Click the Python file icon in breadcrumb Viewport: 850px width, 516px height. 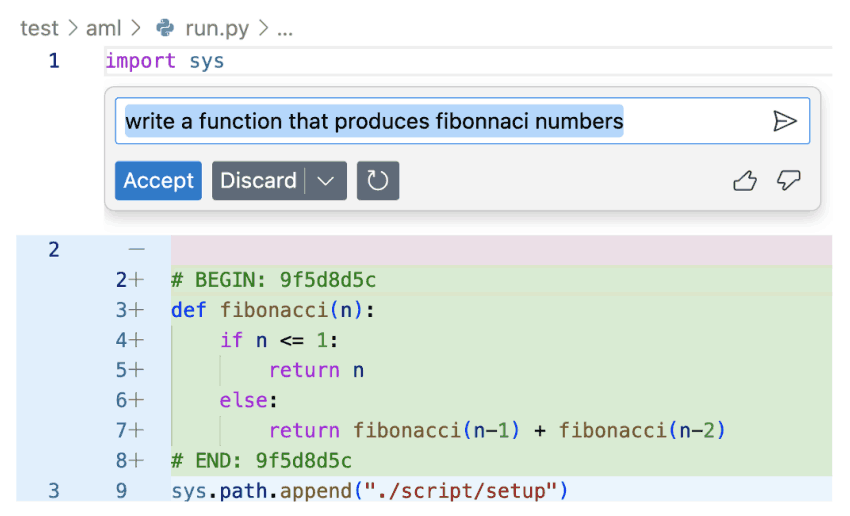[165, 28]
